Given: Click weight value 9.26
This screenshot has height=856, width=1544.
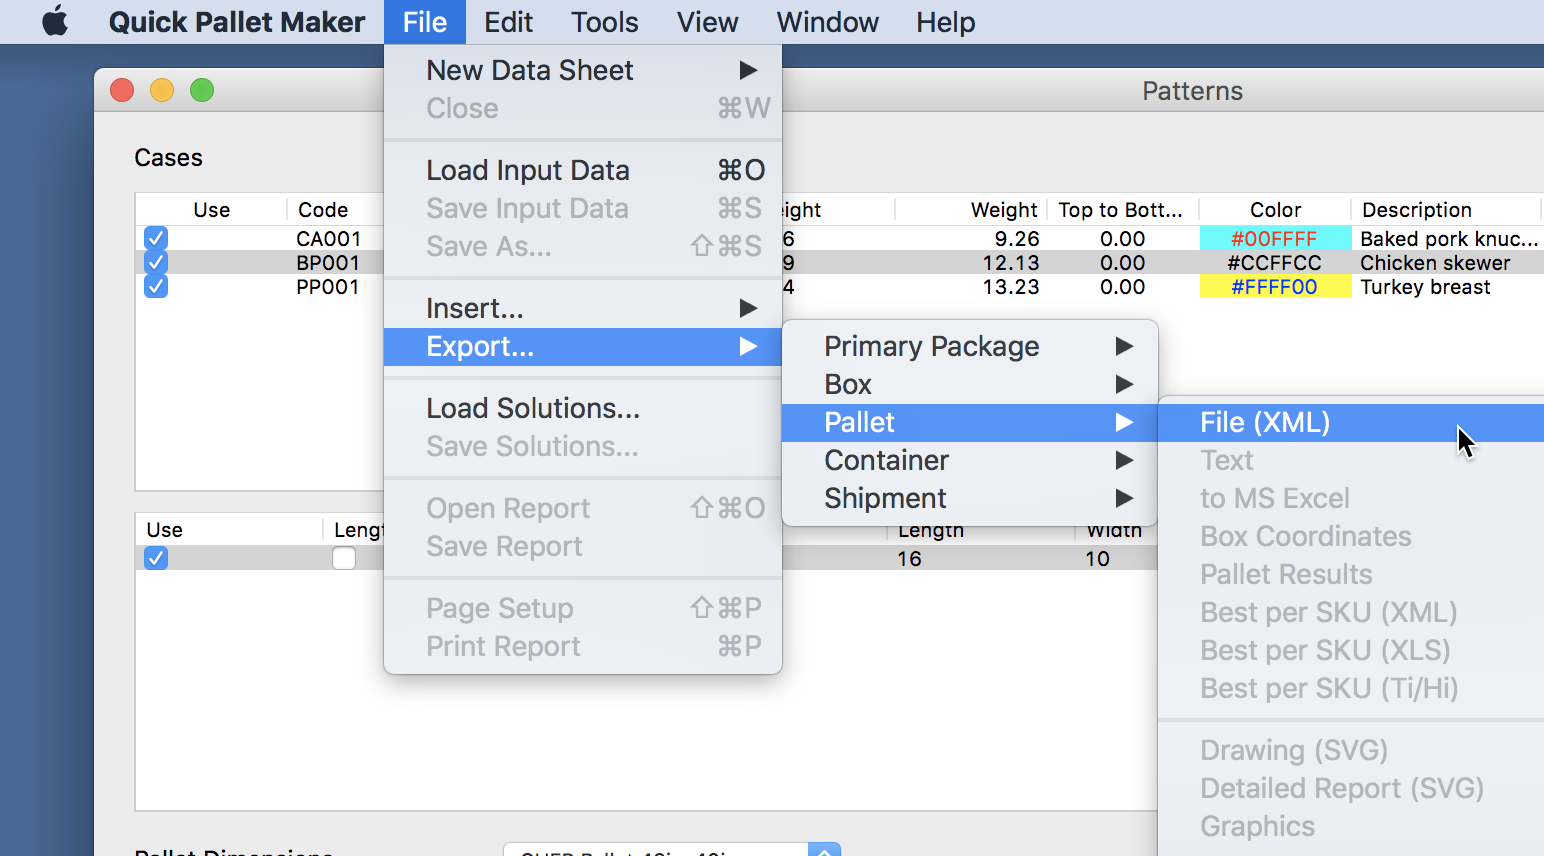Looking at the screenshot, I should tap(1017, 239).
